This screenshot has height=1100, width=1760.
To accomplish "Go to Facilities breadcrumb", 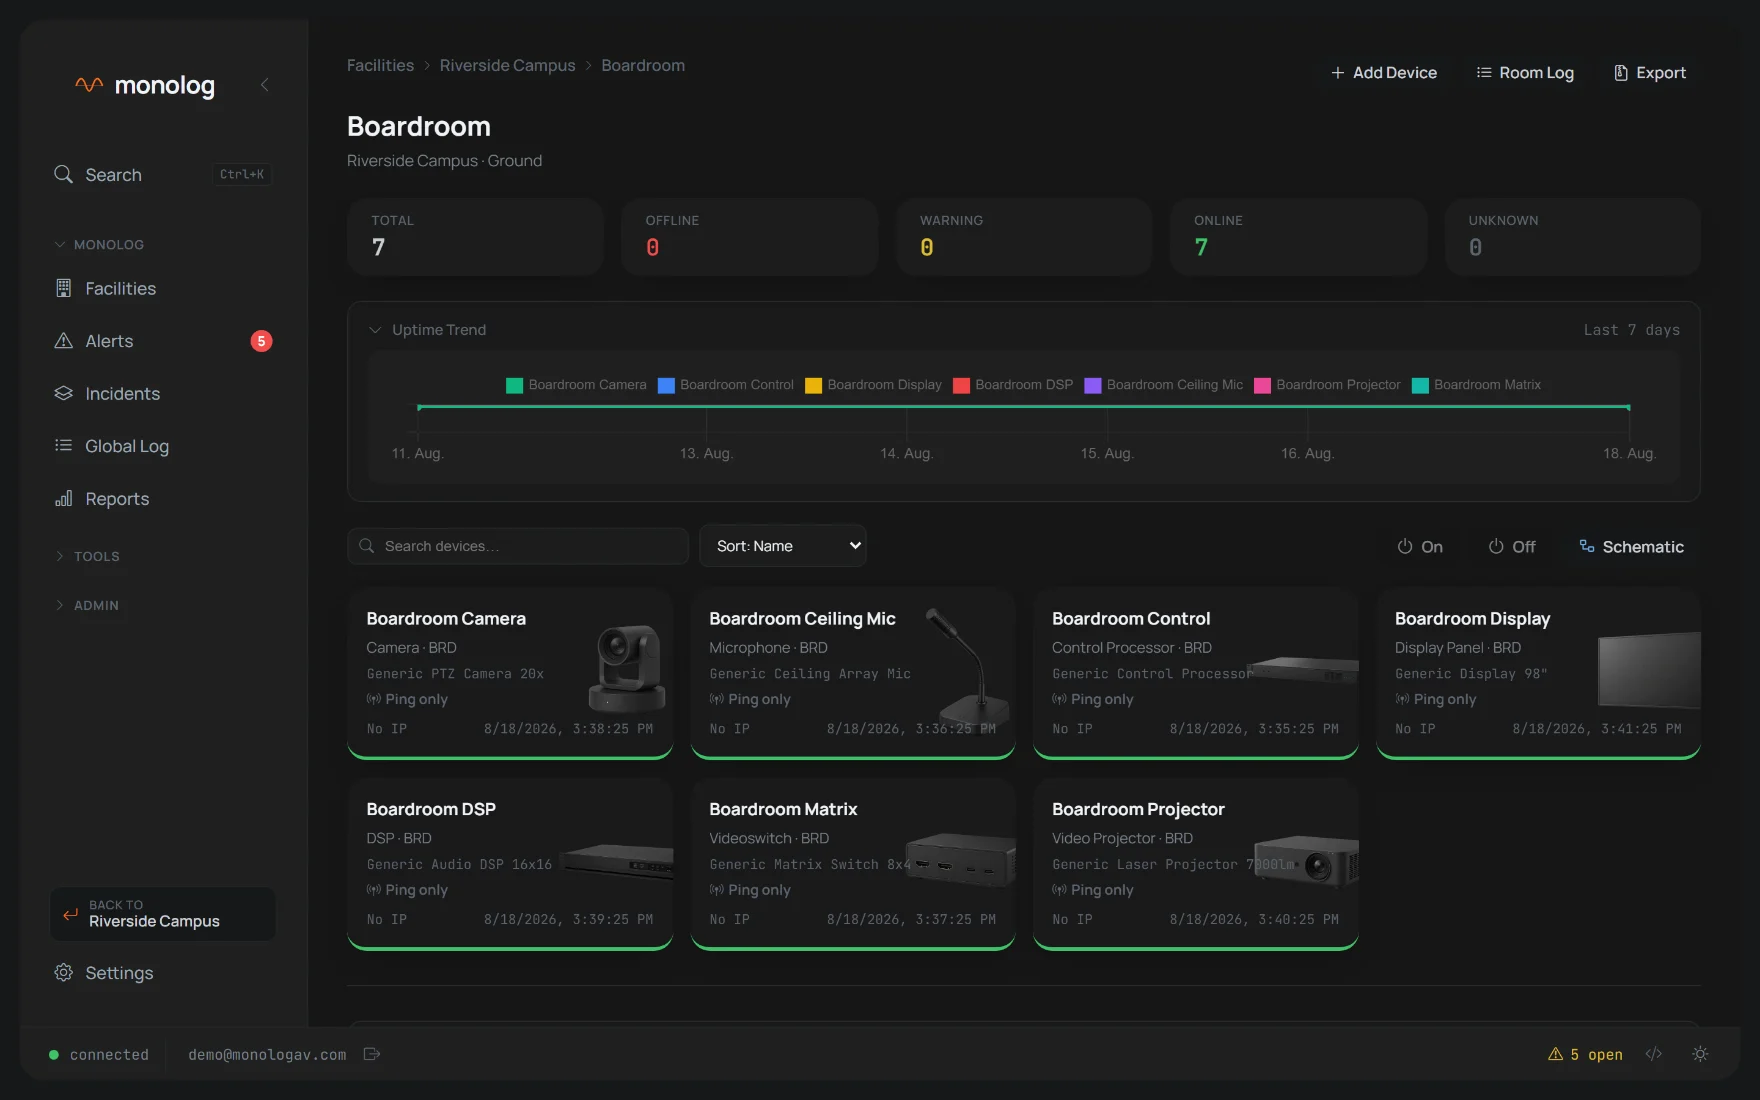I will 380,65.
